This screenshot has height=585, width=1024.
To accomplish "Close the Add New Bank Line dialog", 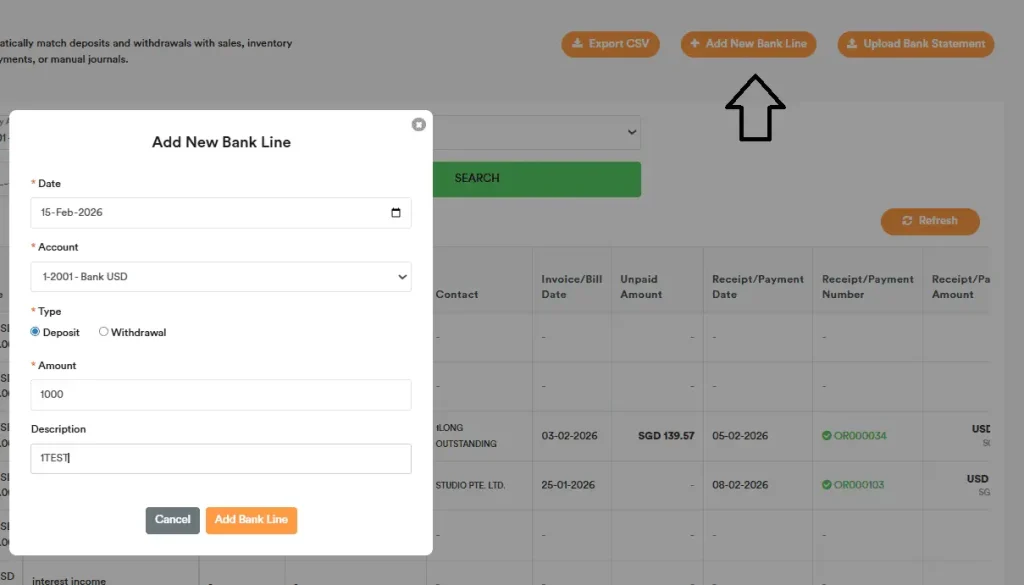I will pyautogui.click(x=418, y=124).
